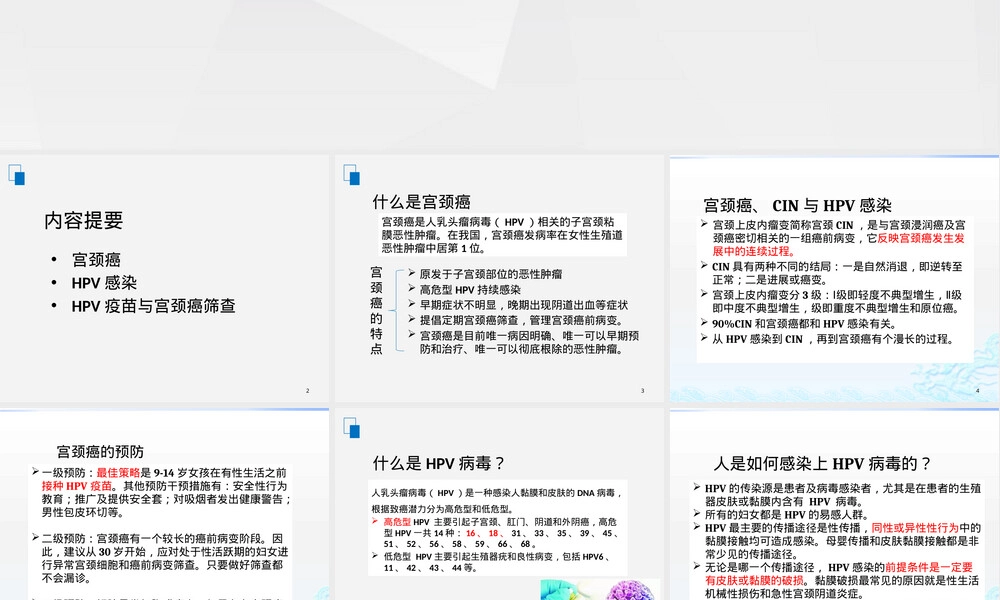The image size is (1000, 600).
Task: Click red text 接种 HPV 疫苗
Action: coord(77,486)
